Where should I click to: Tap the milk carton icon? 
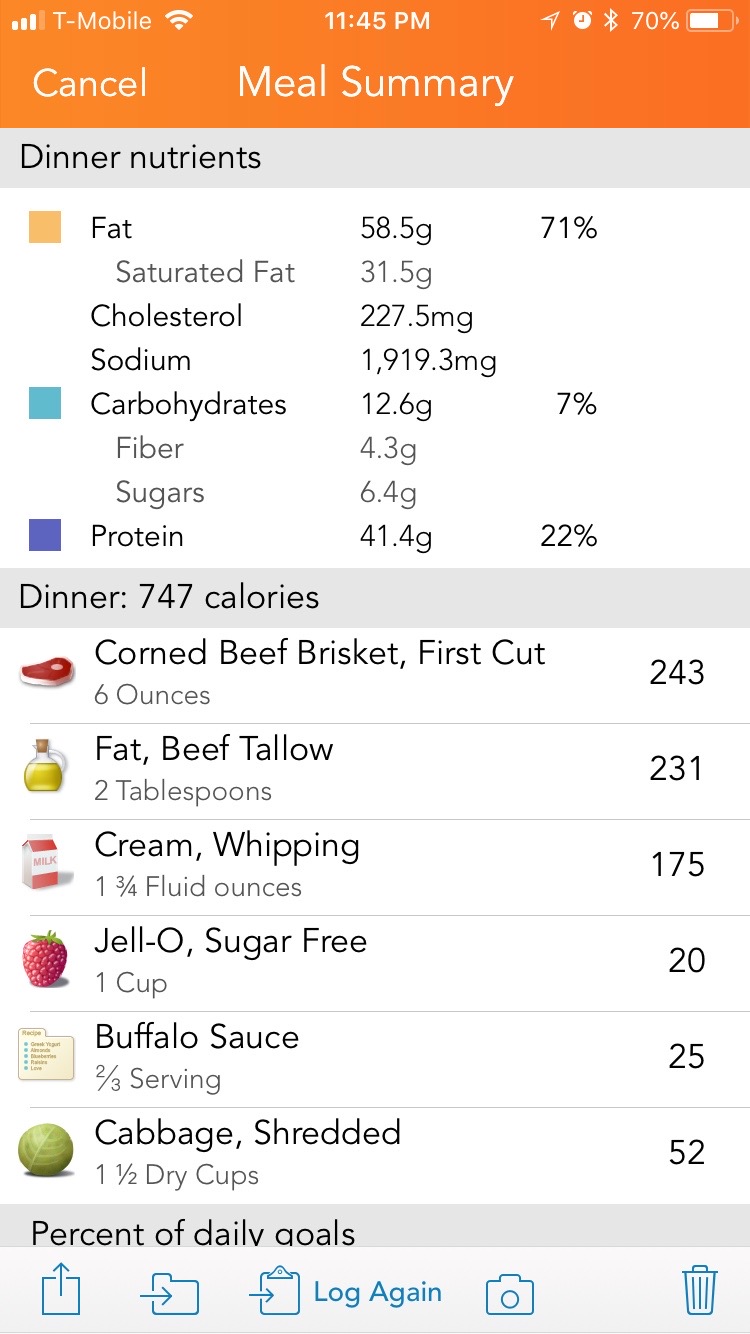pos(46,863)
